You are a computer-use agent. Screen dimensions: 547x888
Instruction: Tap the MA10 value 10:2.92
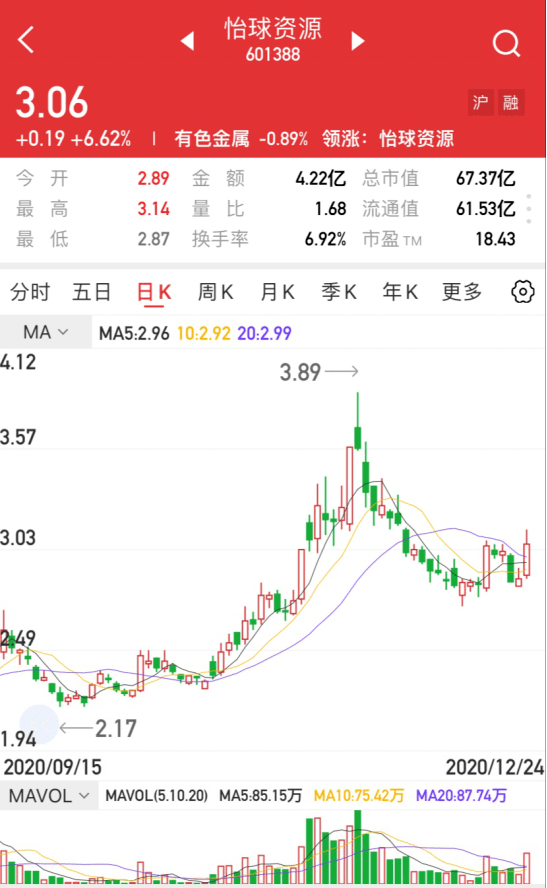point(204,333)
